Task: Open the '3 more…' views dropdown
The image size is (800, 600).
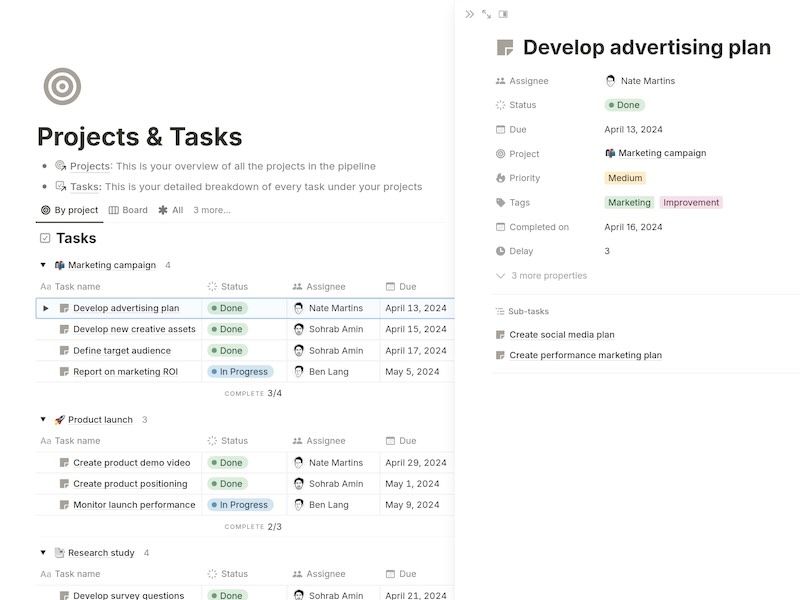Action: (211, 210)
